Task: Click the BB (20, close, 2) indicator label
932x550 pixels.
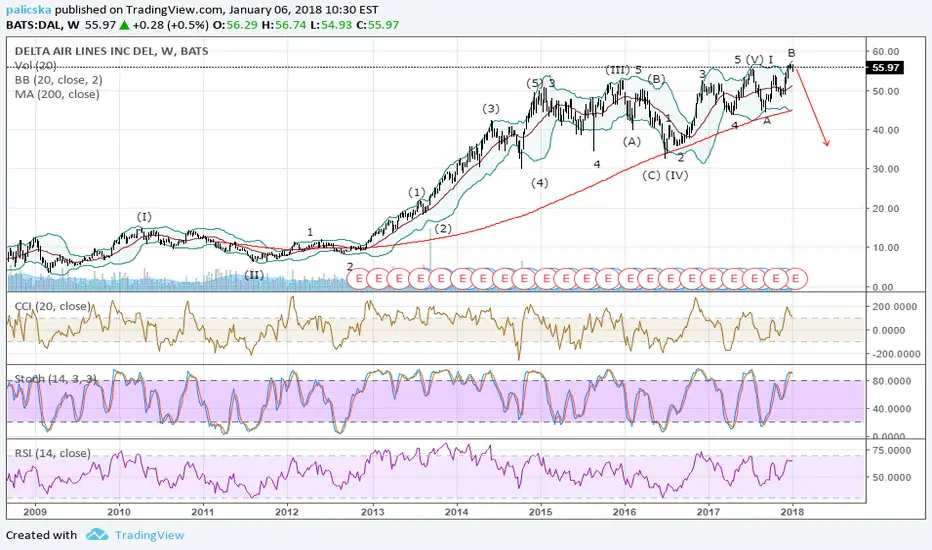Action: click(x=58, y=80)
